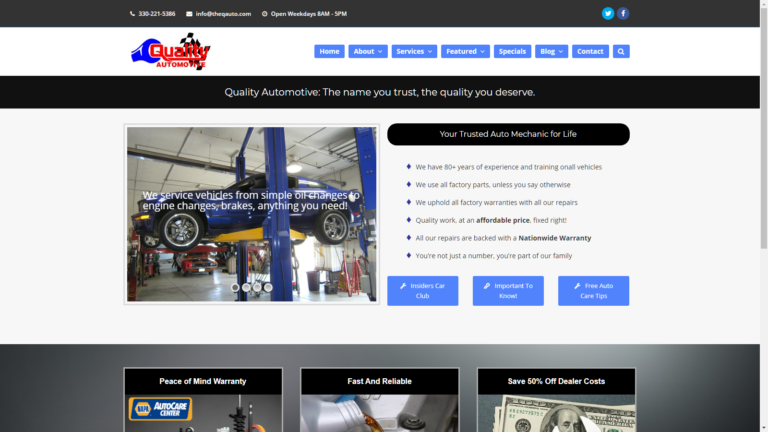
Task: Expand the Services dropdown menu
Action: (x=414, y=51)
